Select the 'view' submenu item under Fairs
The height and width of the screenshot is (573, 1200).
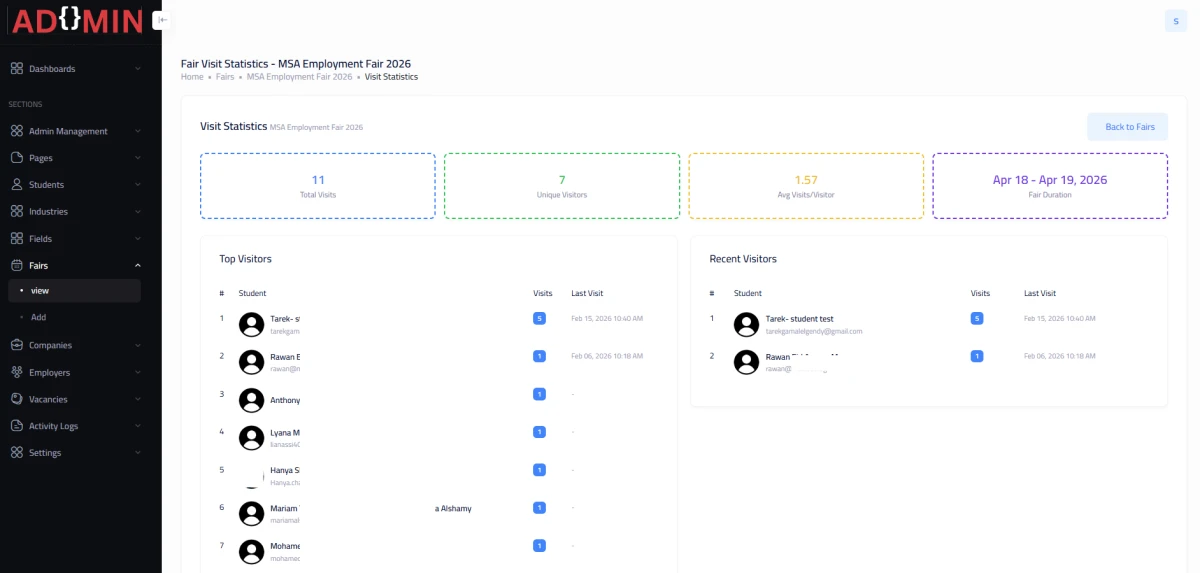tap(40, 291)
